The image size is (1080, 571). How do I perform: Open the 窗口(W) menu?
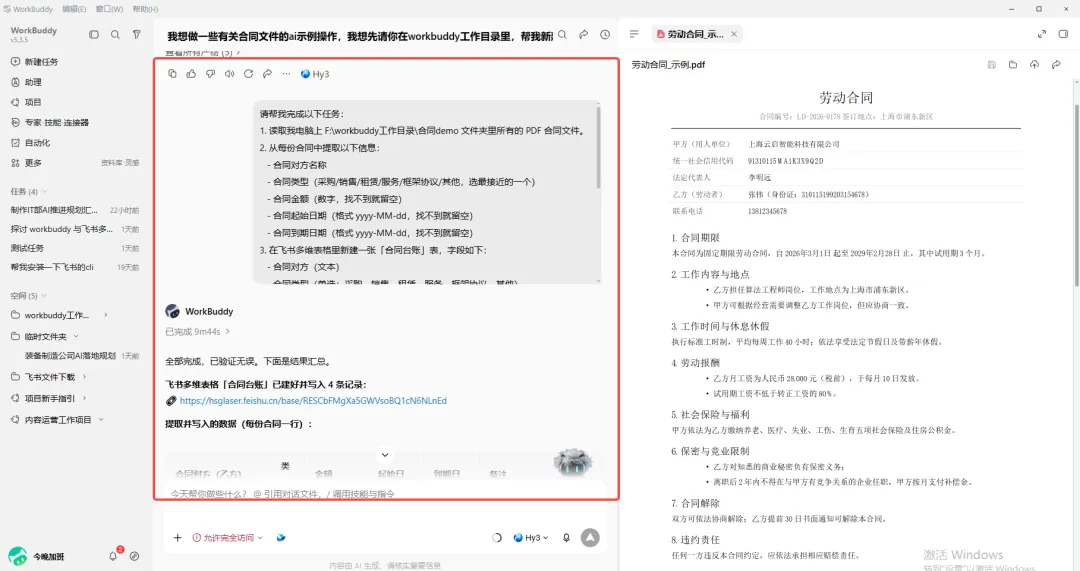(x=109, y=9)
